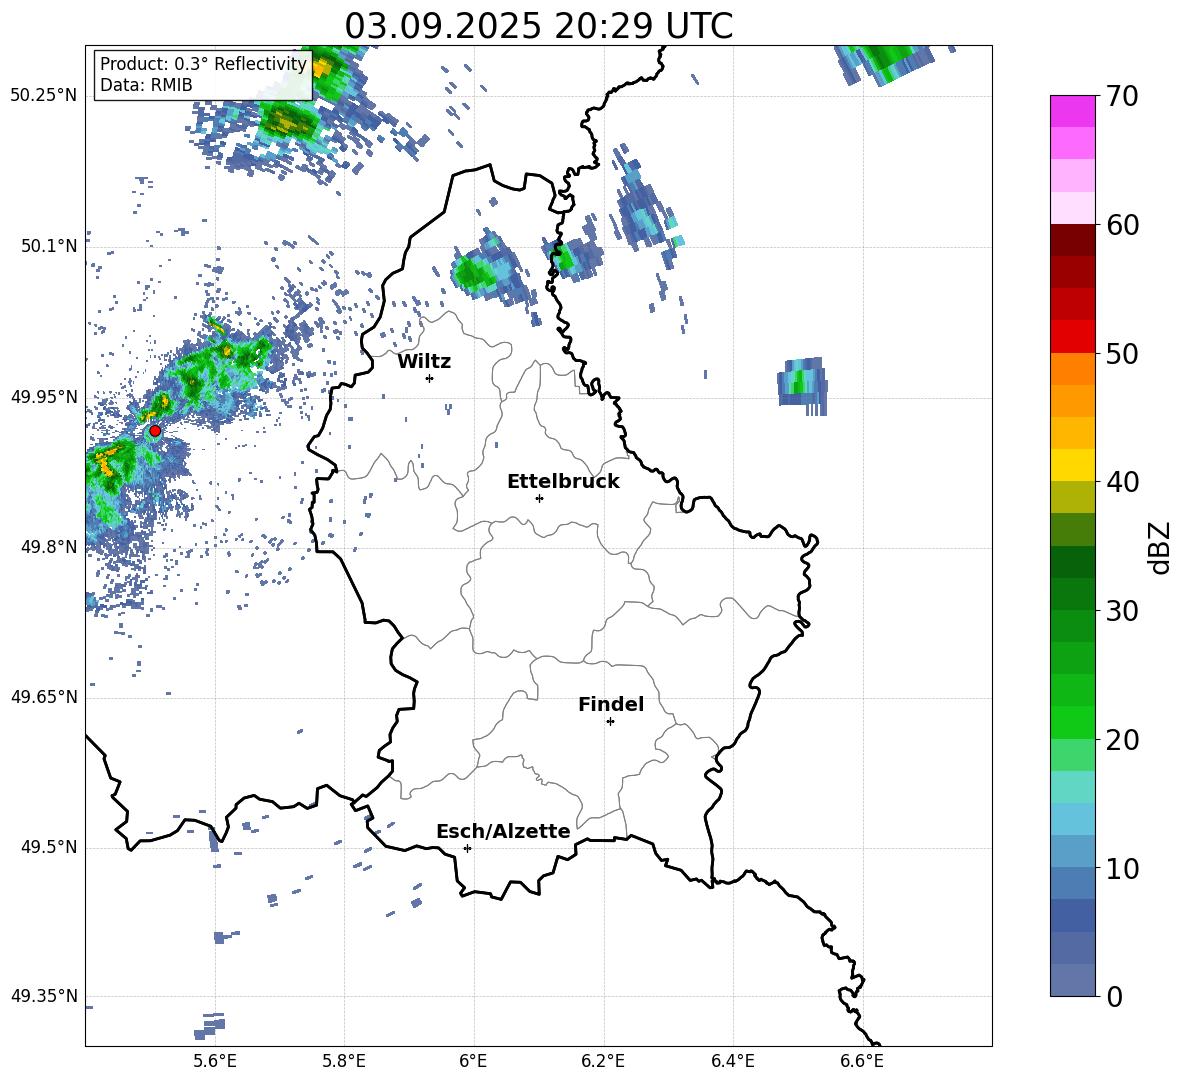Click the 49.95°N latitude label
The width and height of the screenshot is (1184, 1081).
coord(44,396)
